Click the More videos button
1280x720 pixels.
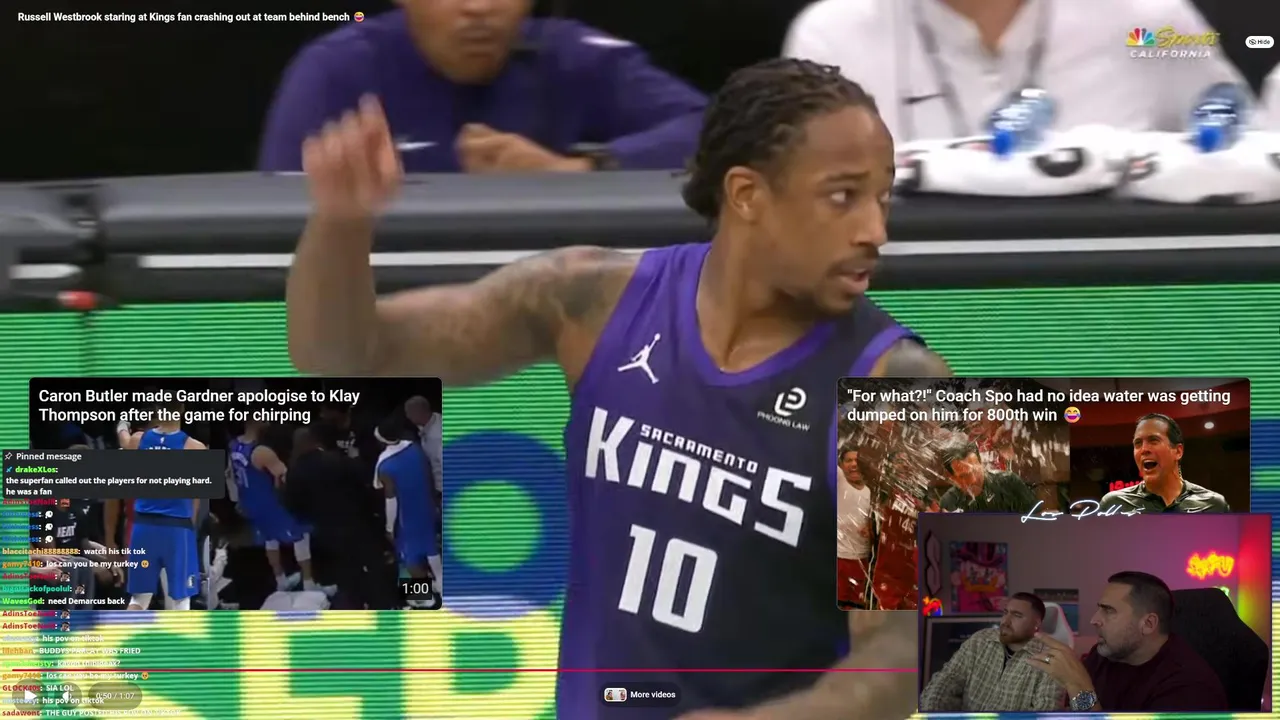(x=640, y=694)
